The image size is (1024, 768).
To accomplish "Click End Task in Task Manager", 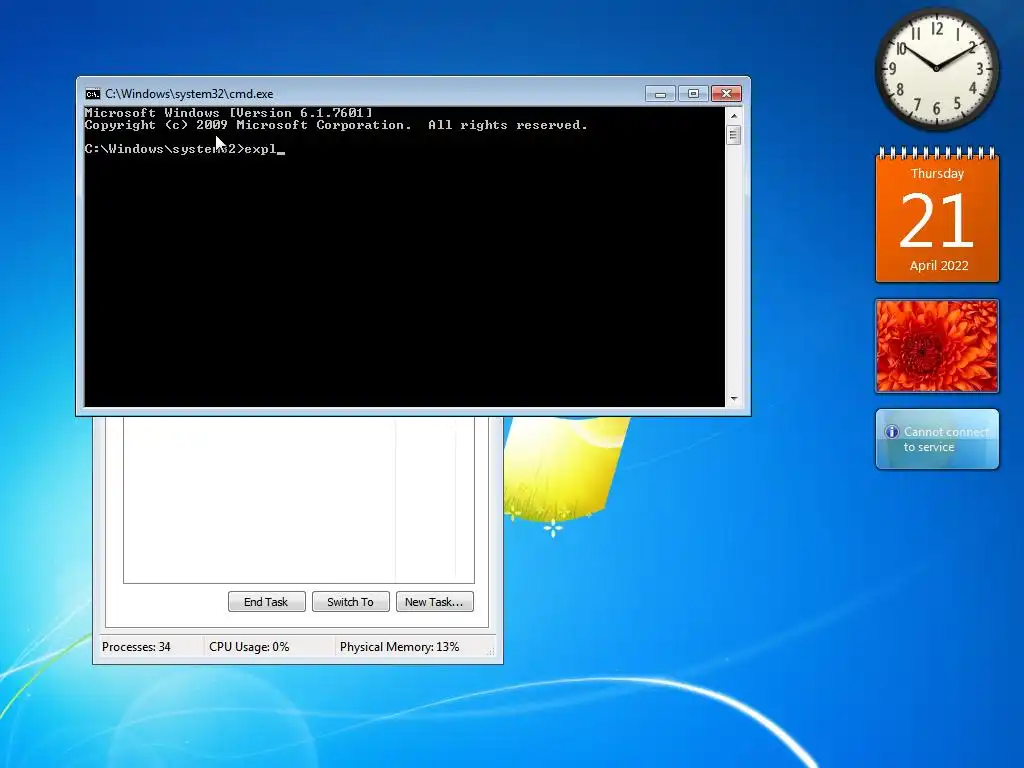I will [266, 601].
